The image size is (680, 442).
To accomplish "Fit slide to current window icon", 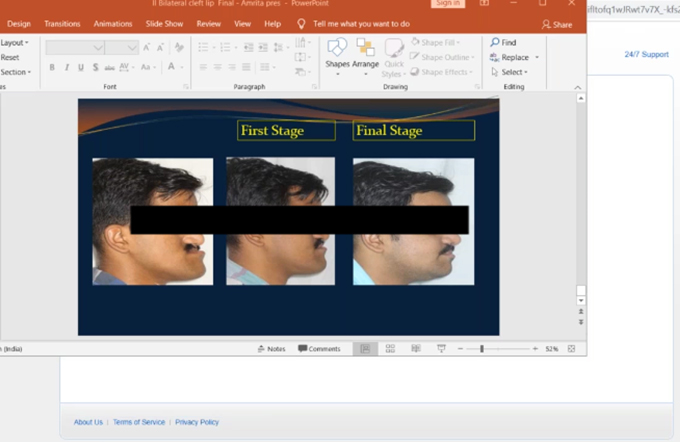I will (572, 349).
